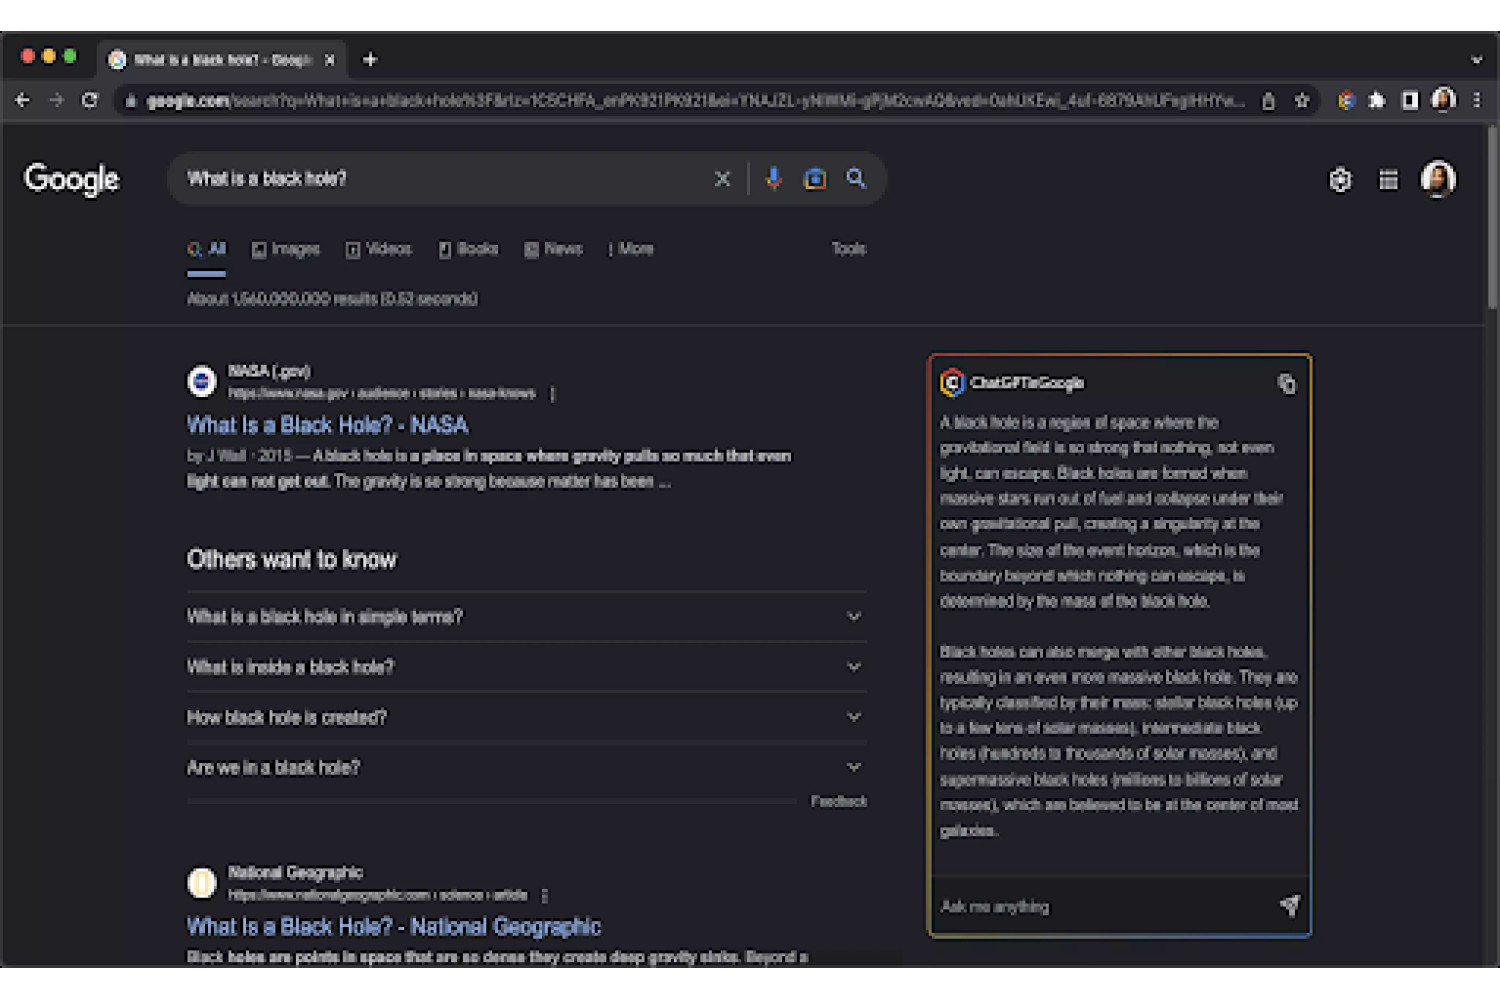The height and width of the screenshot is (1000, 1500).
Task: Switch to Images results tab
Action: (286, 249)
